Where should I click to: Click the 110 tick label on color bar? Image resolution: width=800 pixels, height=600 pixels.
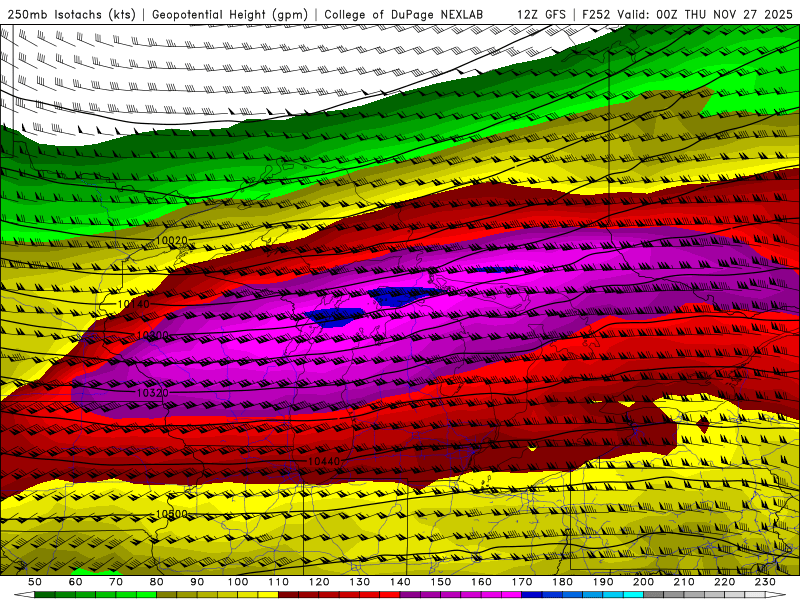pos(279,582)
